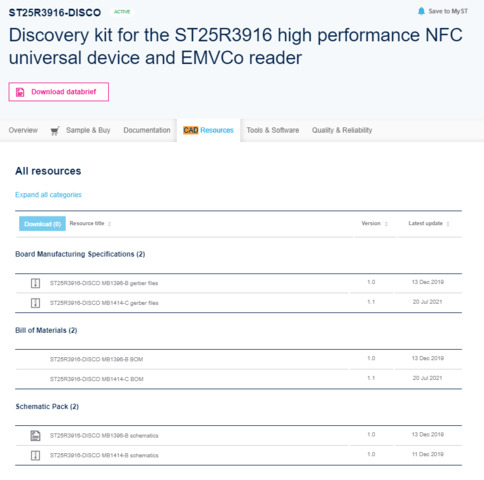Open ST25R3916-DISCO MB1396-B BOM resource
The image size is (484, 480).
pos(96,359)
